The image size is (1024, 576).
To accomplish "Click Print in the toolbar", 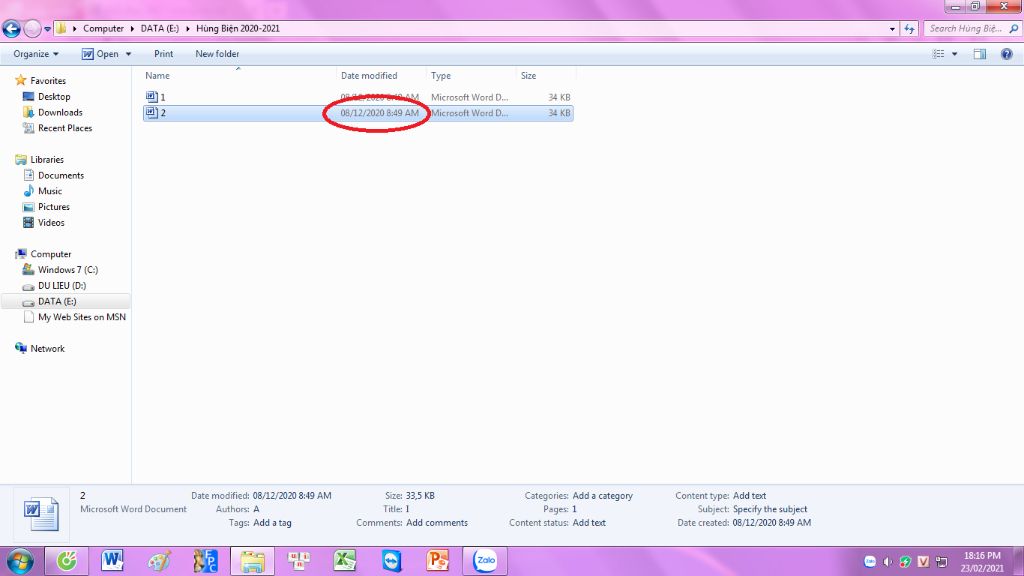I will tap(163, 54).
